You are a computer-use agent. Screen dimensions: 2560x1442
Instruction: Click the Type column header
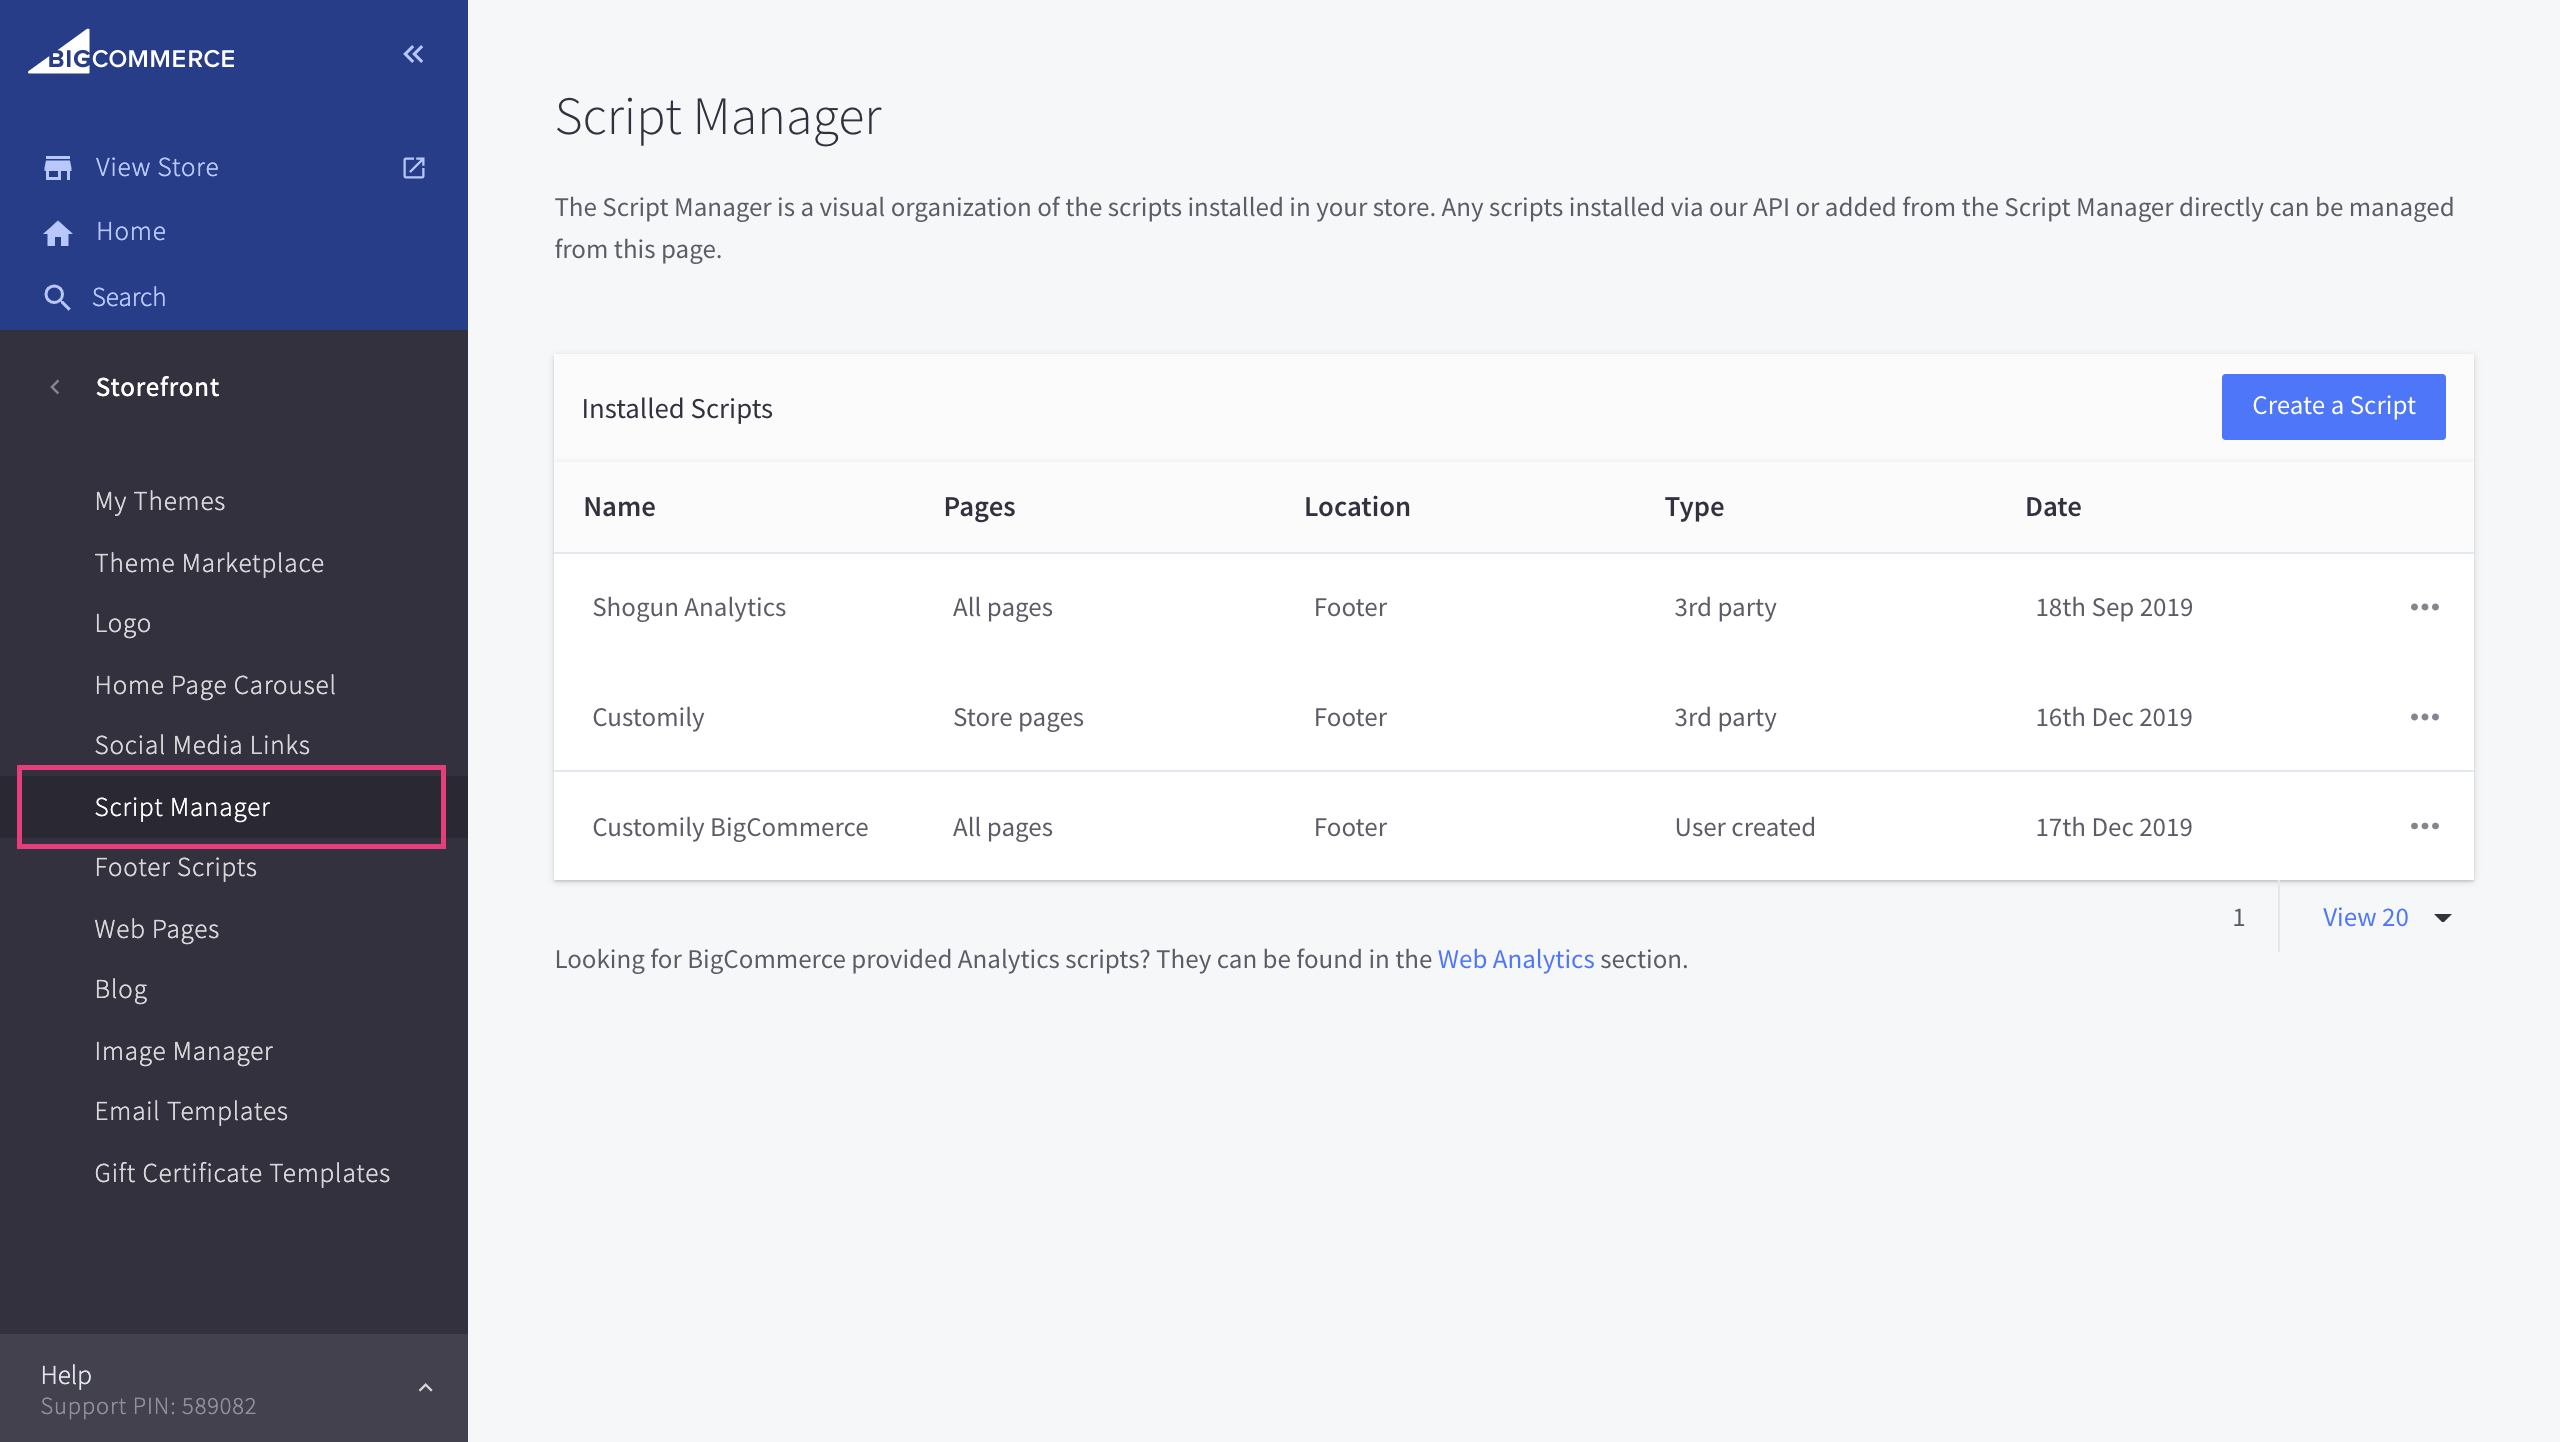coord(1694,507)
